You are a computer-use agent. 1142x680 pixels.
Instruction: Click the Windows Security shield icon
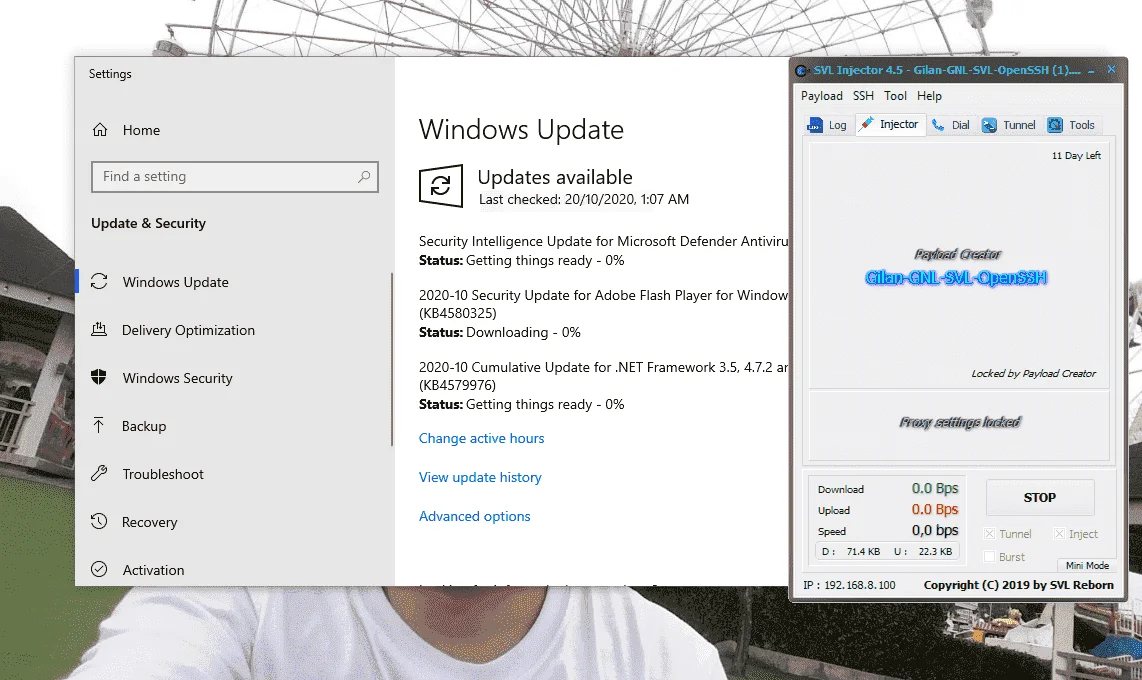pos(99,377)
